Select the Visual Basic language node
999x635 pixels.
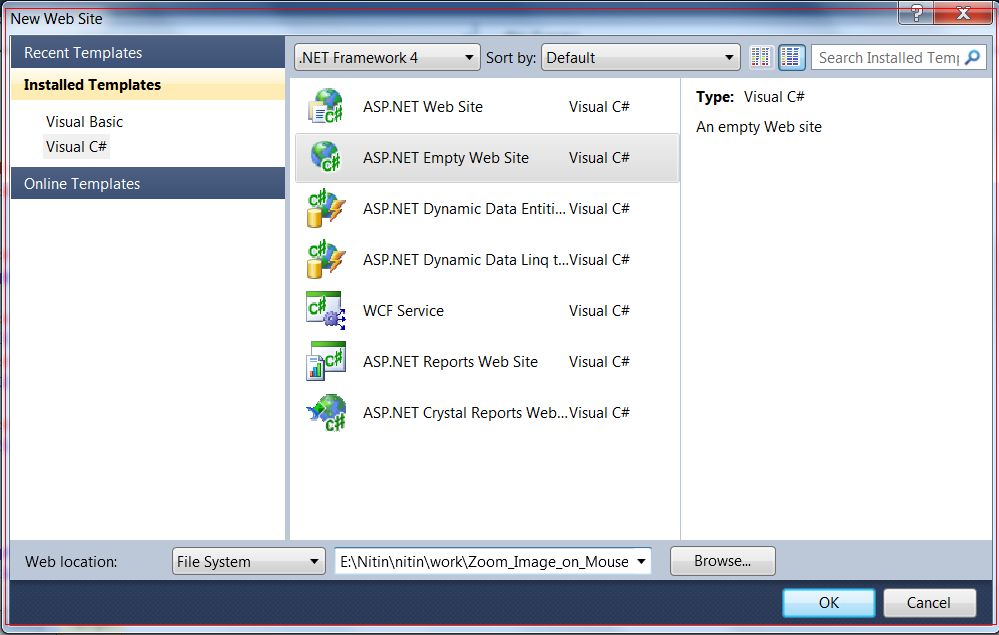pyautogui.click(x=84, y=122)
